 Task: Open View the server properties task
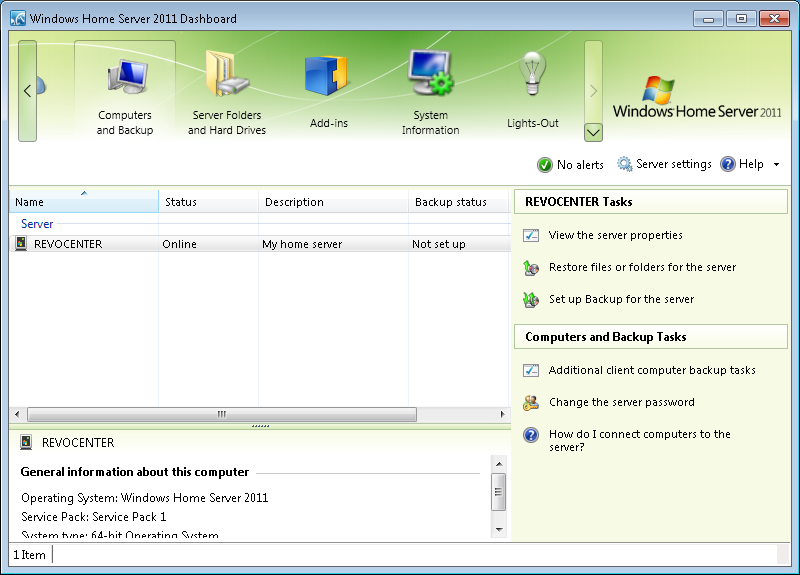coord(615,235)
